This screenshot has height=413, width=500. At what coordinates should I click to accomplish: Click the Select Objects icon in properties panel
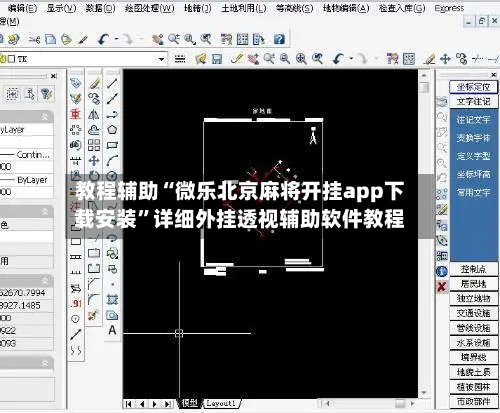point(29,94)
